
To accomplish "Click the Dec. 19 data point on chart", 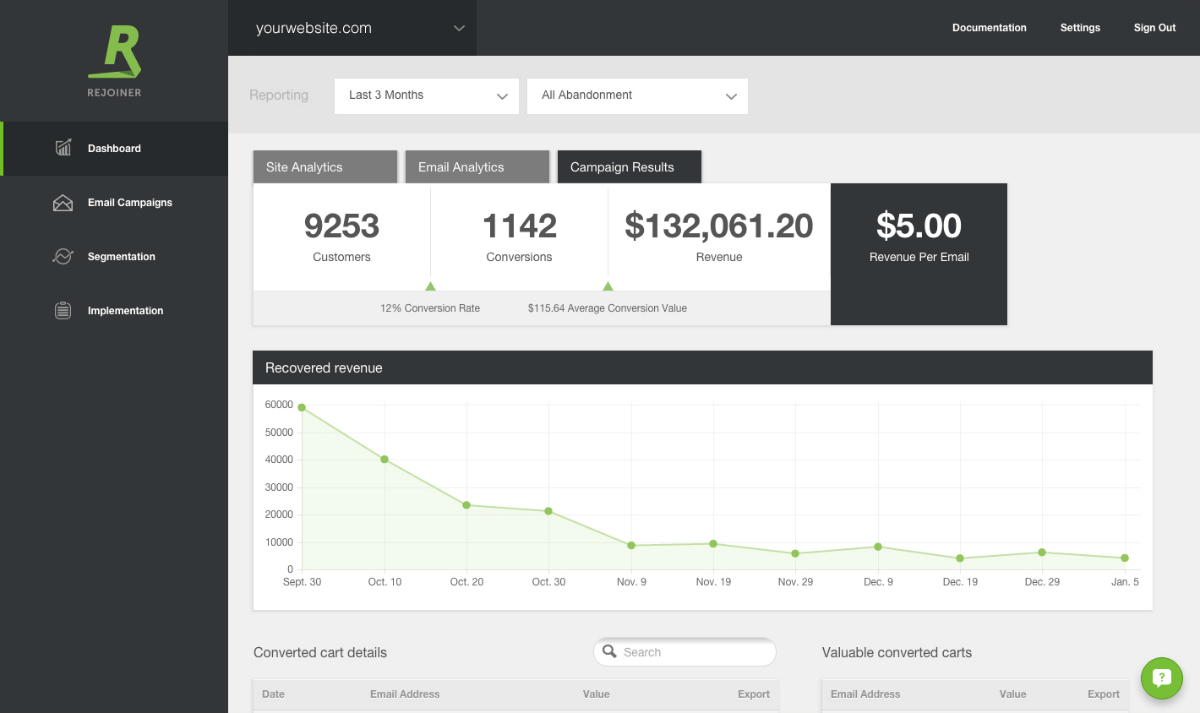I will pos(960,559).
